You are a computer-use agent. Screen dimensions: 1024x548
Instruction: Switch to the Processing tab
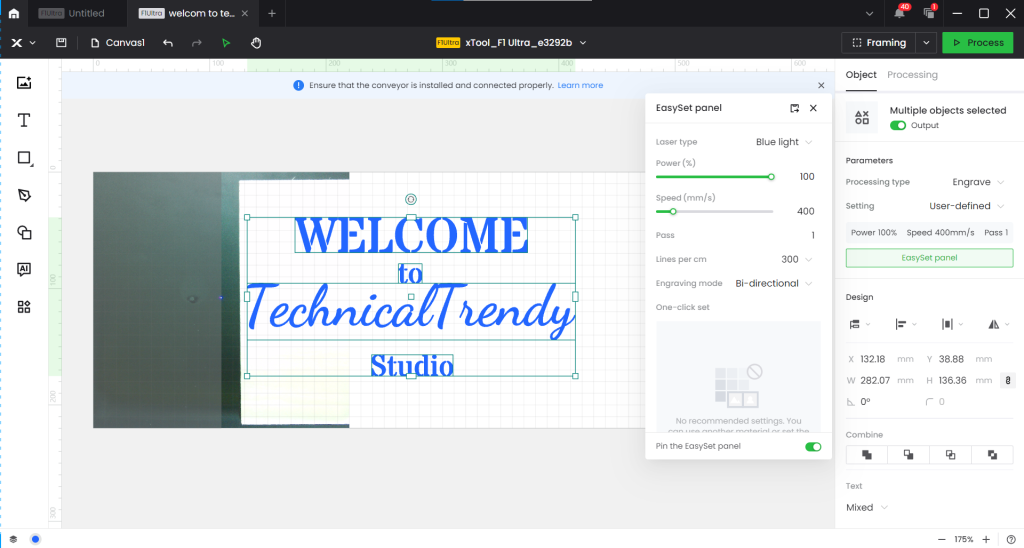(x=912, y=74)
